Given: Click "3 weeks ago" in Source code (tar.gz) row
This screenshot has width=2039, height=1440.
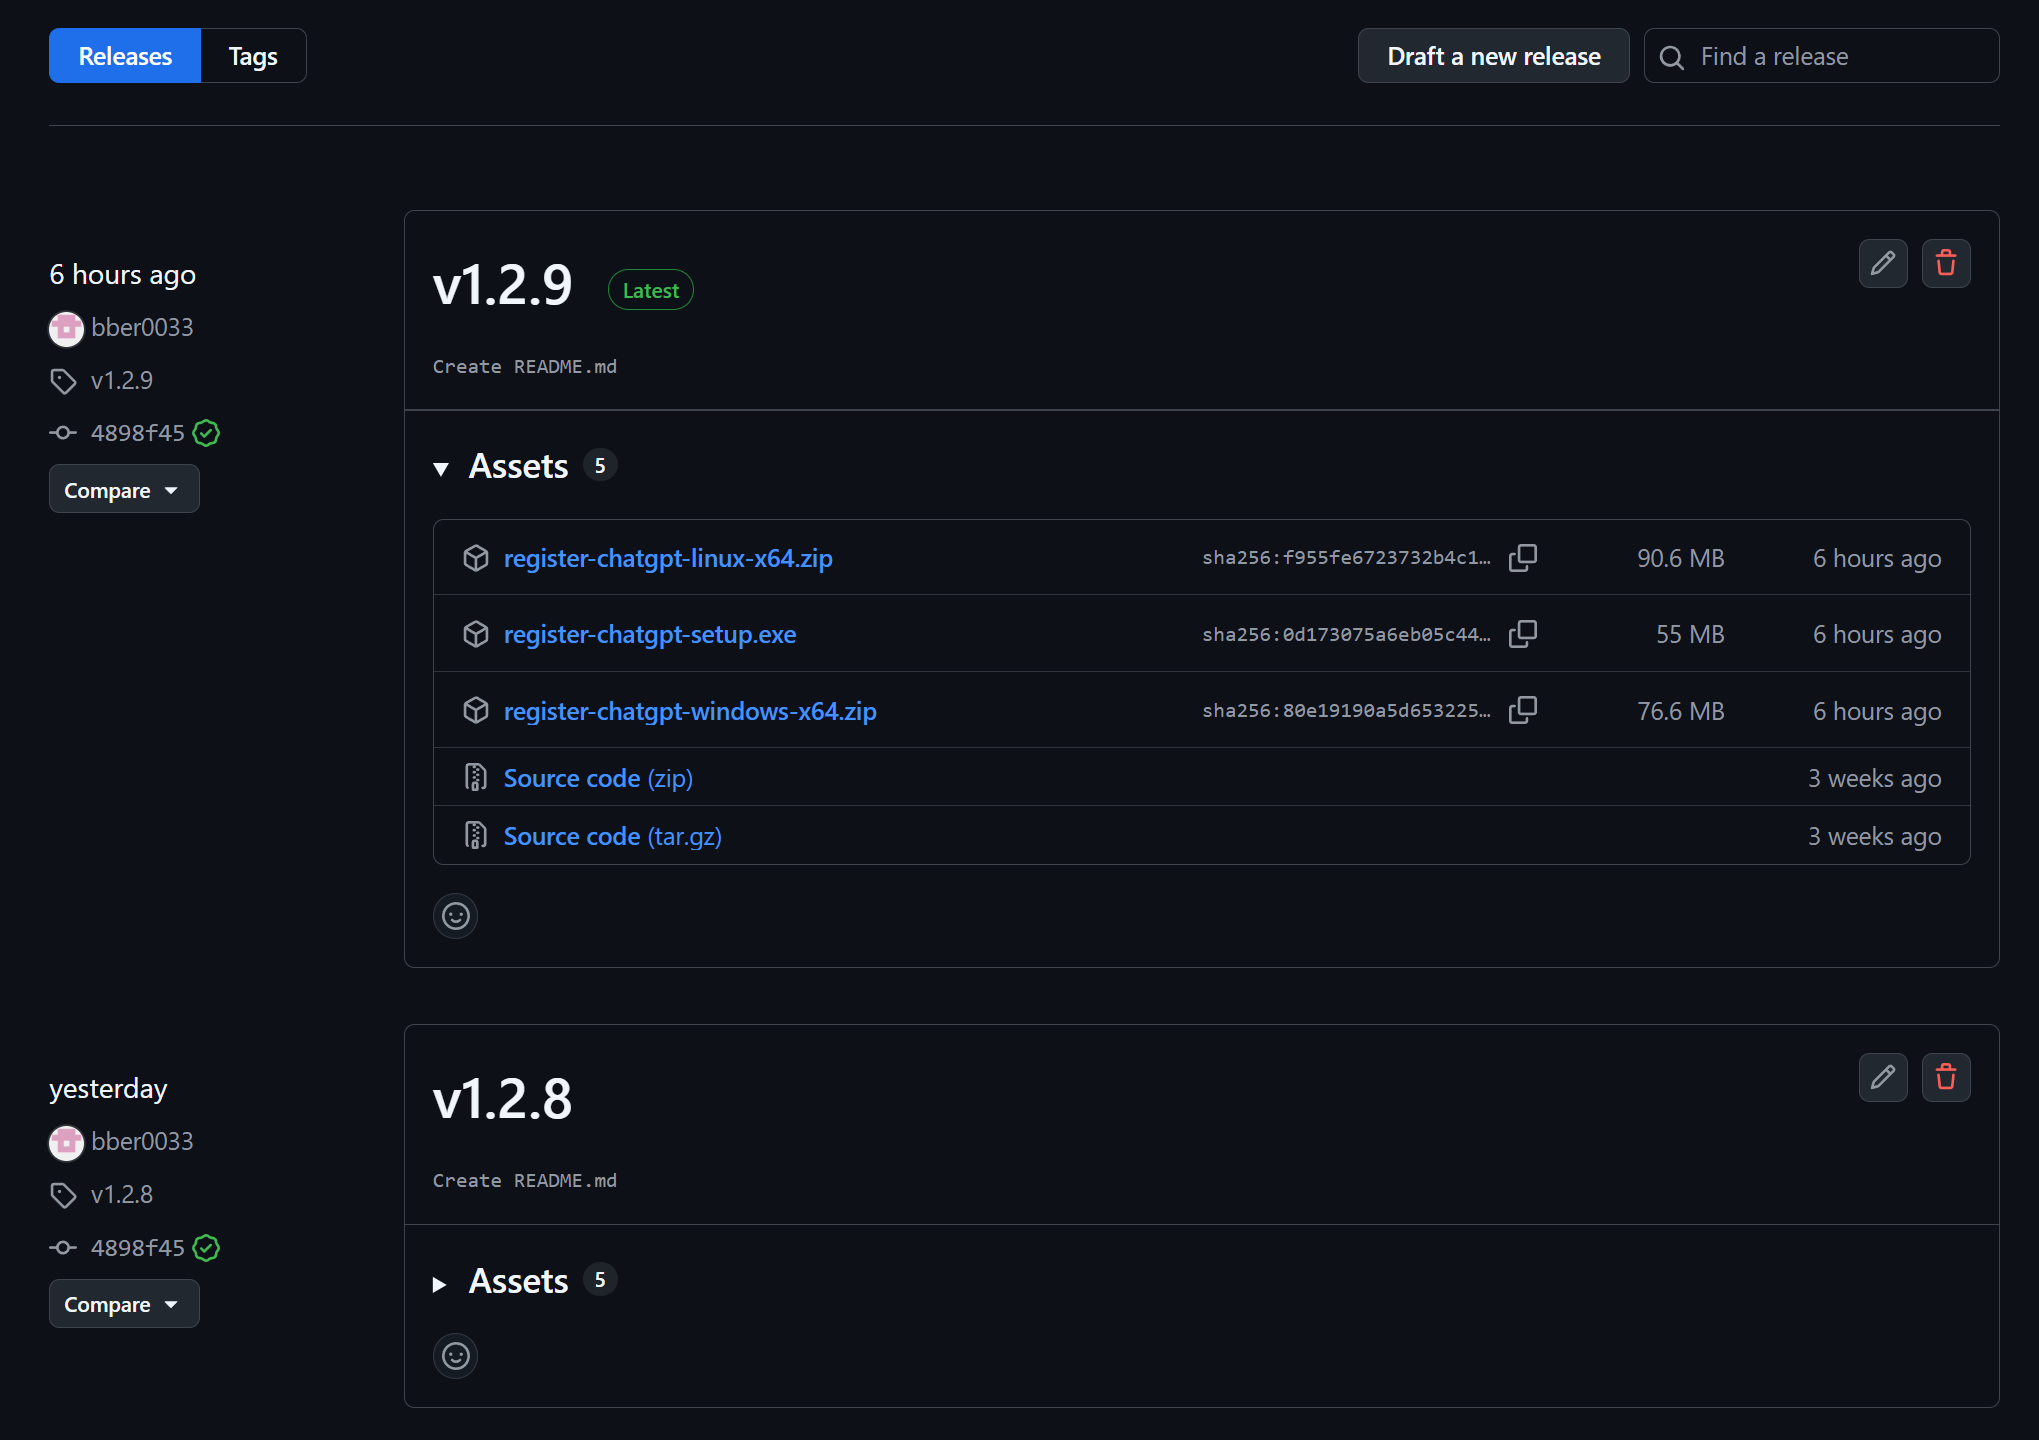Looking at the screenshot, I should click(1875, 836).
